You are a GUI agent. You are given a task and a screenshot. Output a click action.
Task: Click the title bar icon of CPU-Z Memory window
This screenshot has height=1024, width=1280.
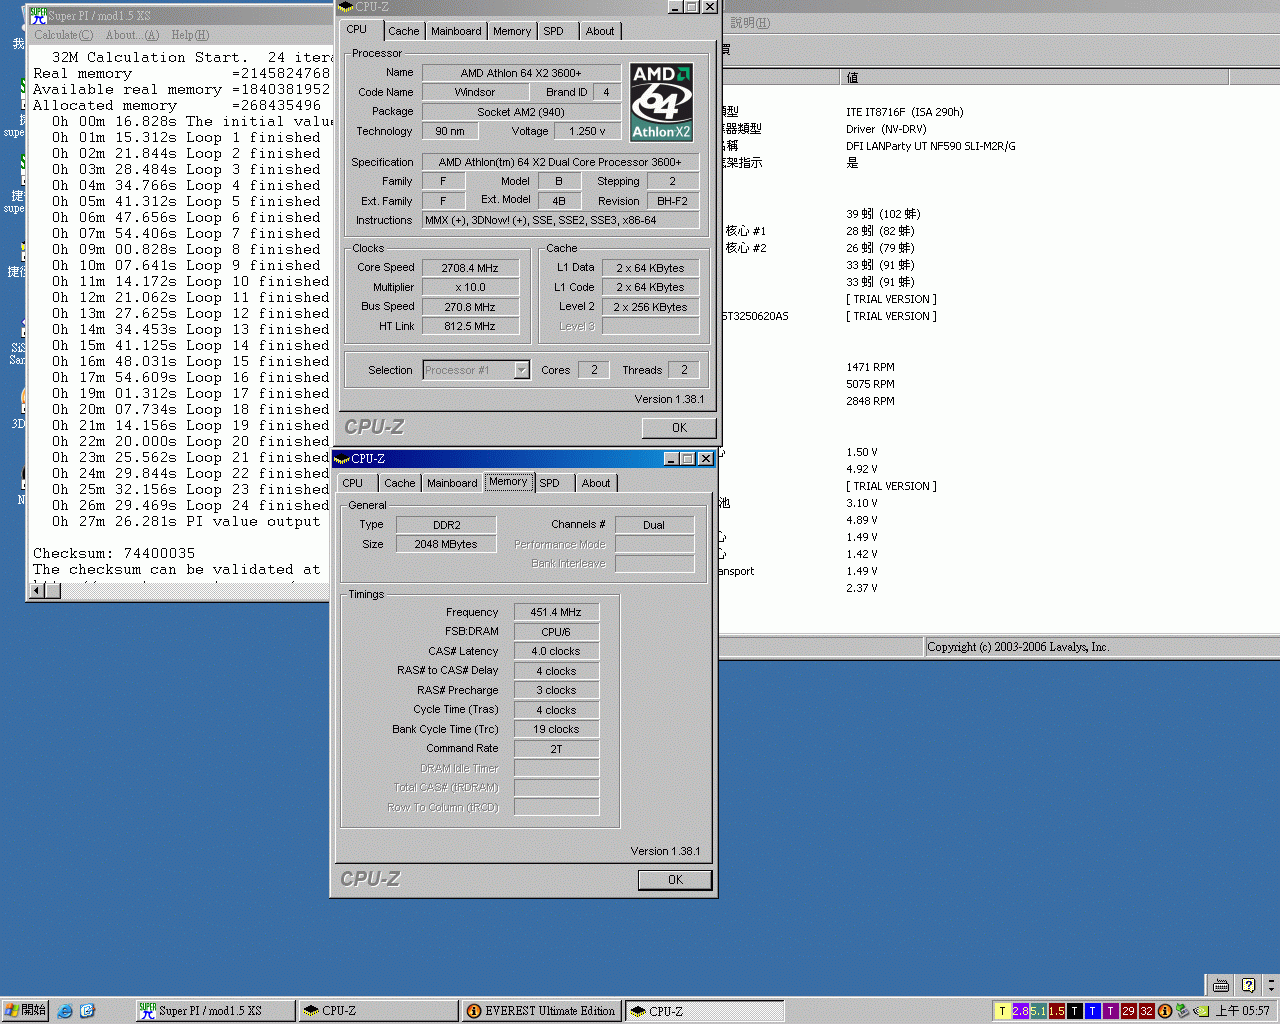point(341,459)
